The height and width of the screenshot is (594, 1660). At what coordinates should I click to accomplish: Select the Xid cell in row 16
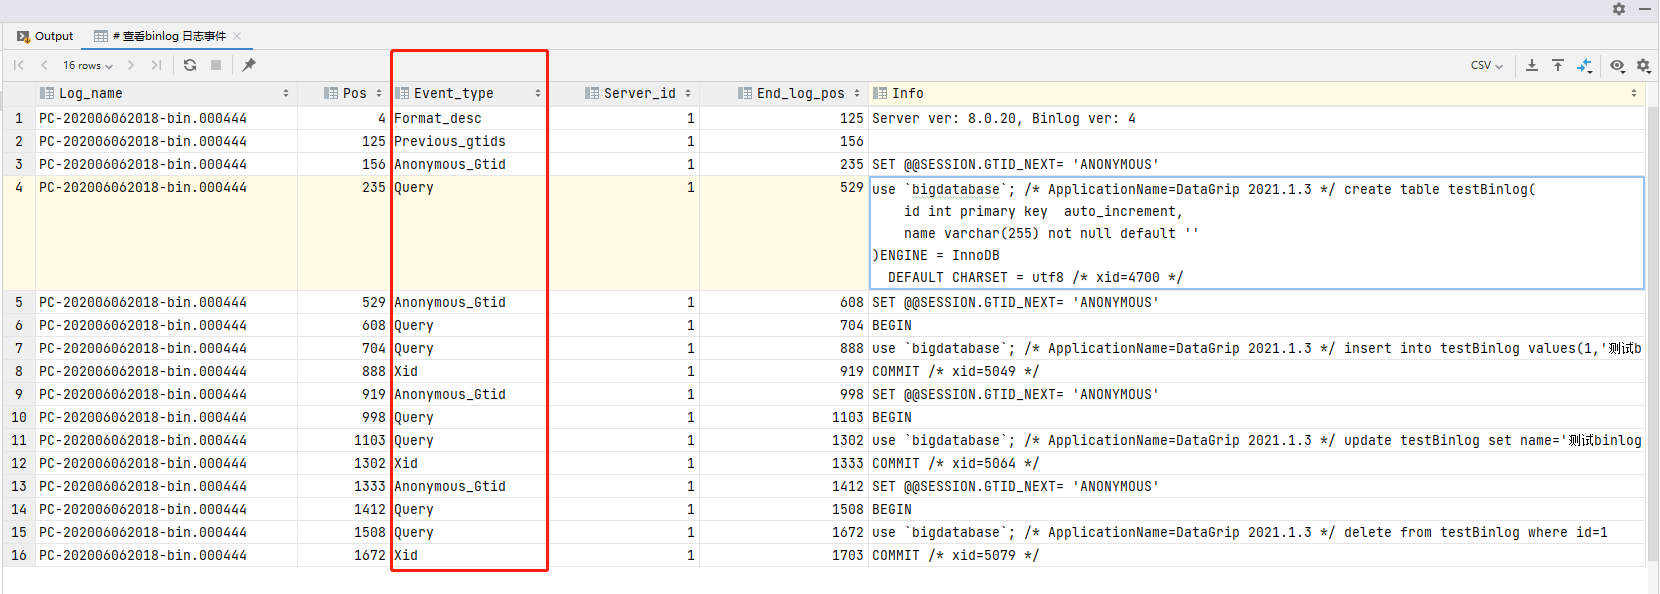click(x=469, y=555)
